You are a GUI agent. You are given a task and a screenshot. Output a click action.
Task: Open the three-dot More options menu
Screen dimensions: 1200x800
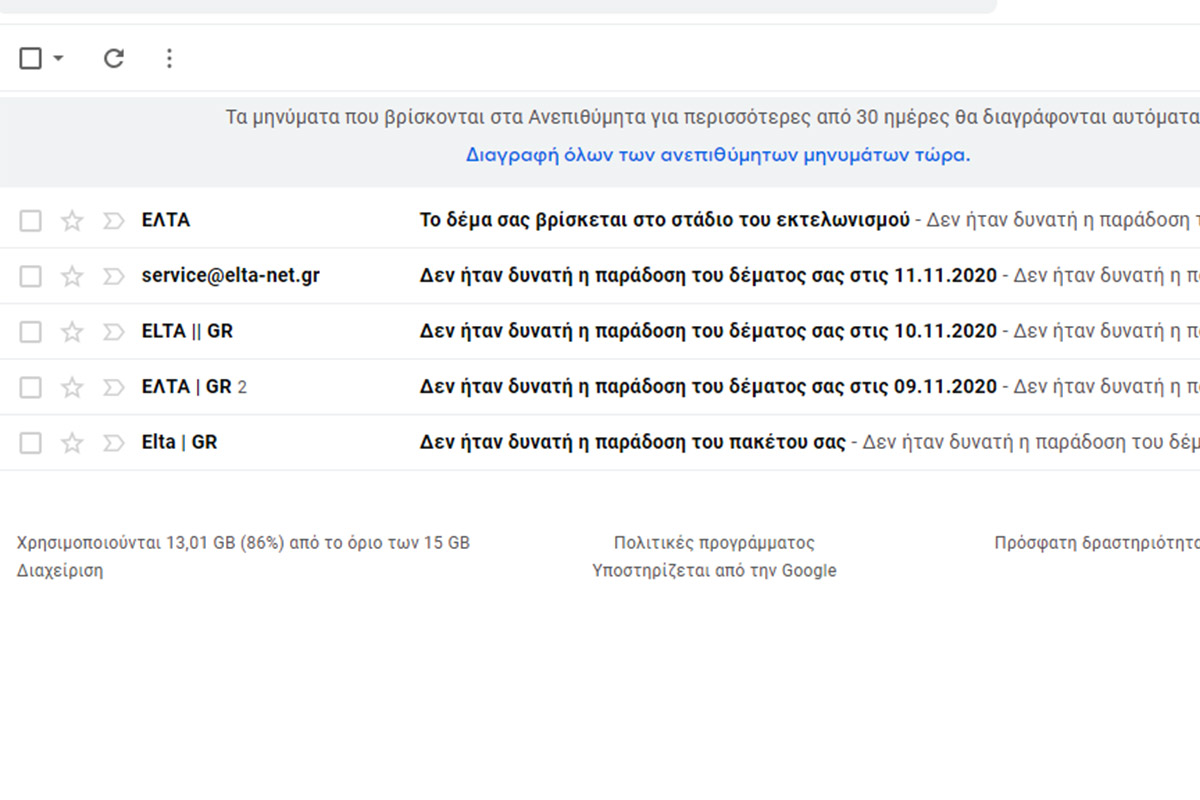[x=169, y=59]
